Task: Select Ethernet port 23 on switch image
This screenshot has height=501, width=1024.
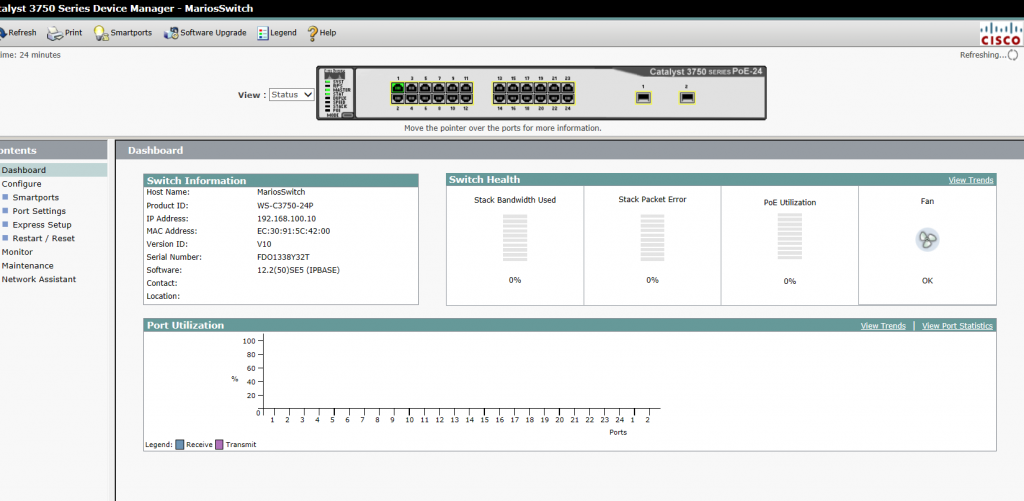Action: (x=568, y=88)
